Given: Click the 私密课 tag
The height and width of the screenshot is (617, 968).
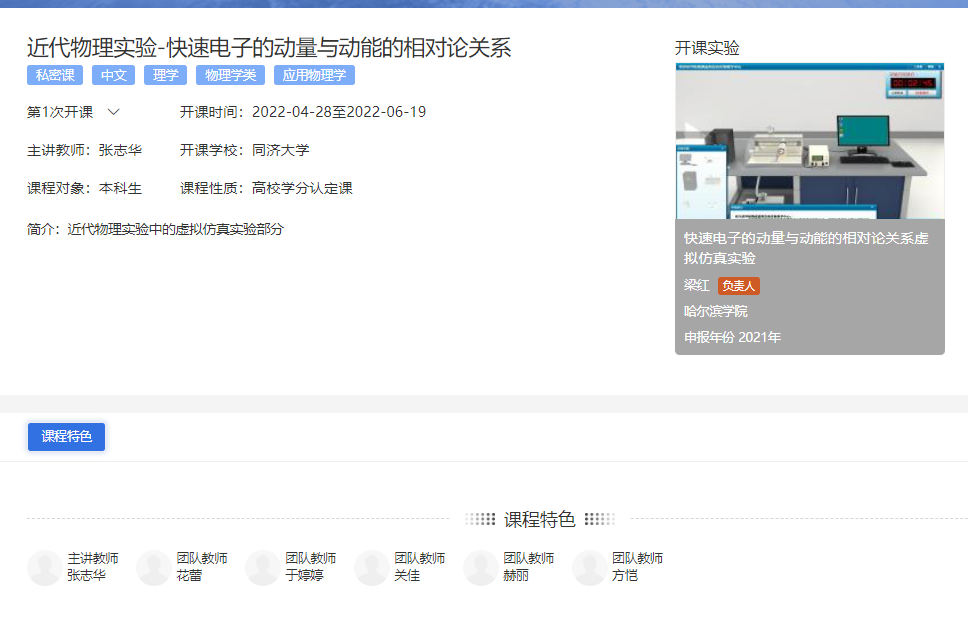Looking at the screenshot, I should [55, 75].
